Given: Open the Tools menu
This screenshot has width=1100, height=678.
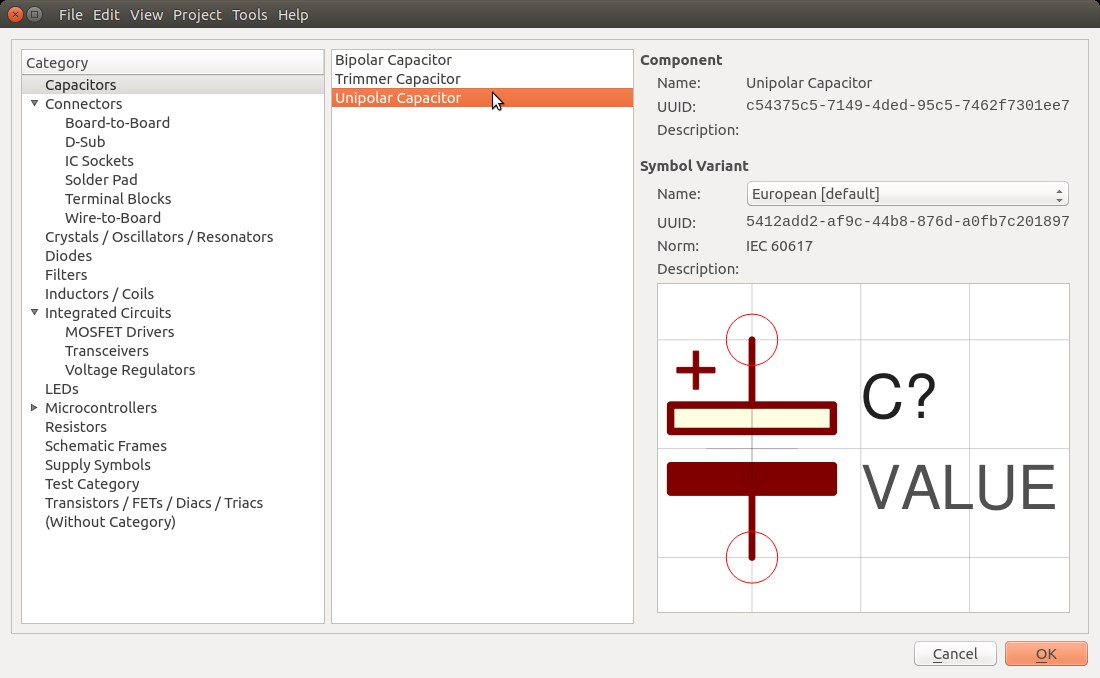Looking at the screenshot, I should pos(249,15).
